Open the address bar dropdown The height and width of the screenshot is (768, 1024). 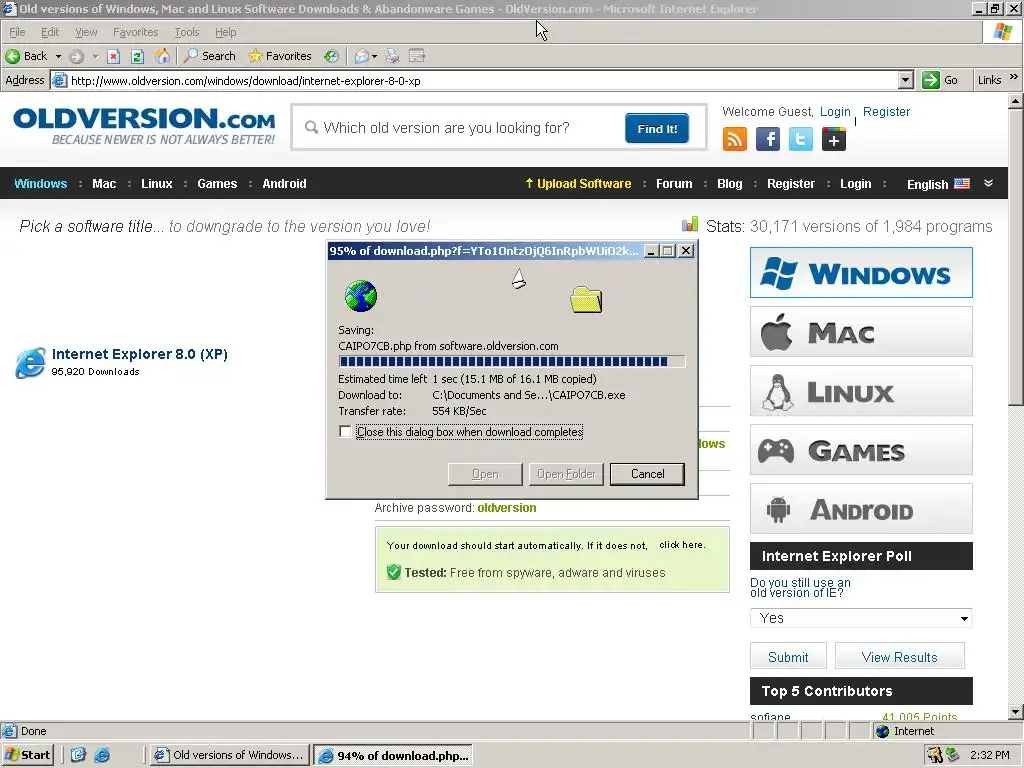(x=905, y=80)
